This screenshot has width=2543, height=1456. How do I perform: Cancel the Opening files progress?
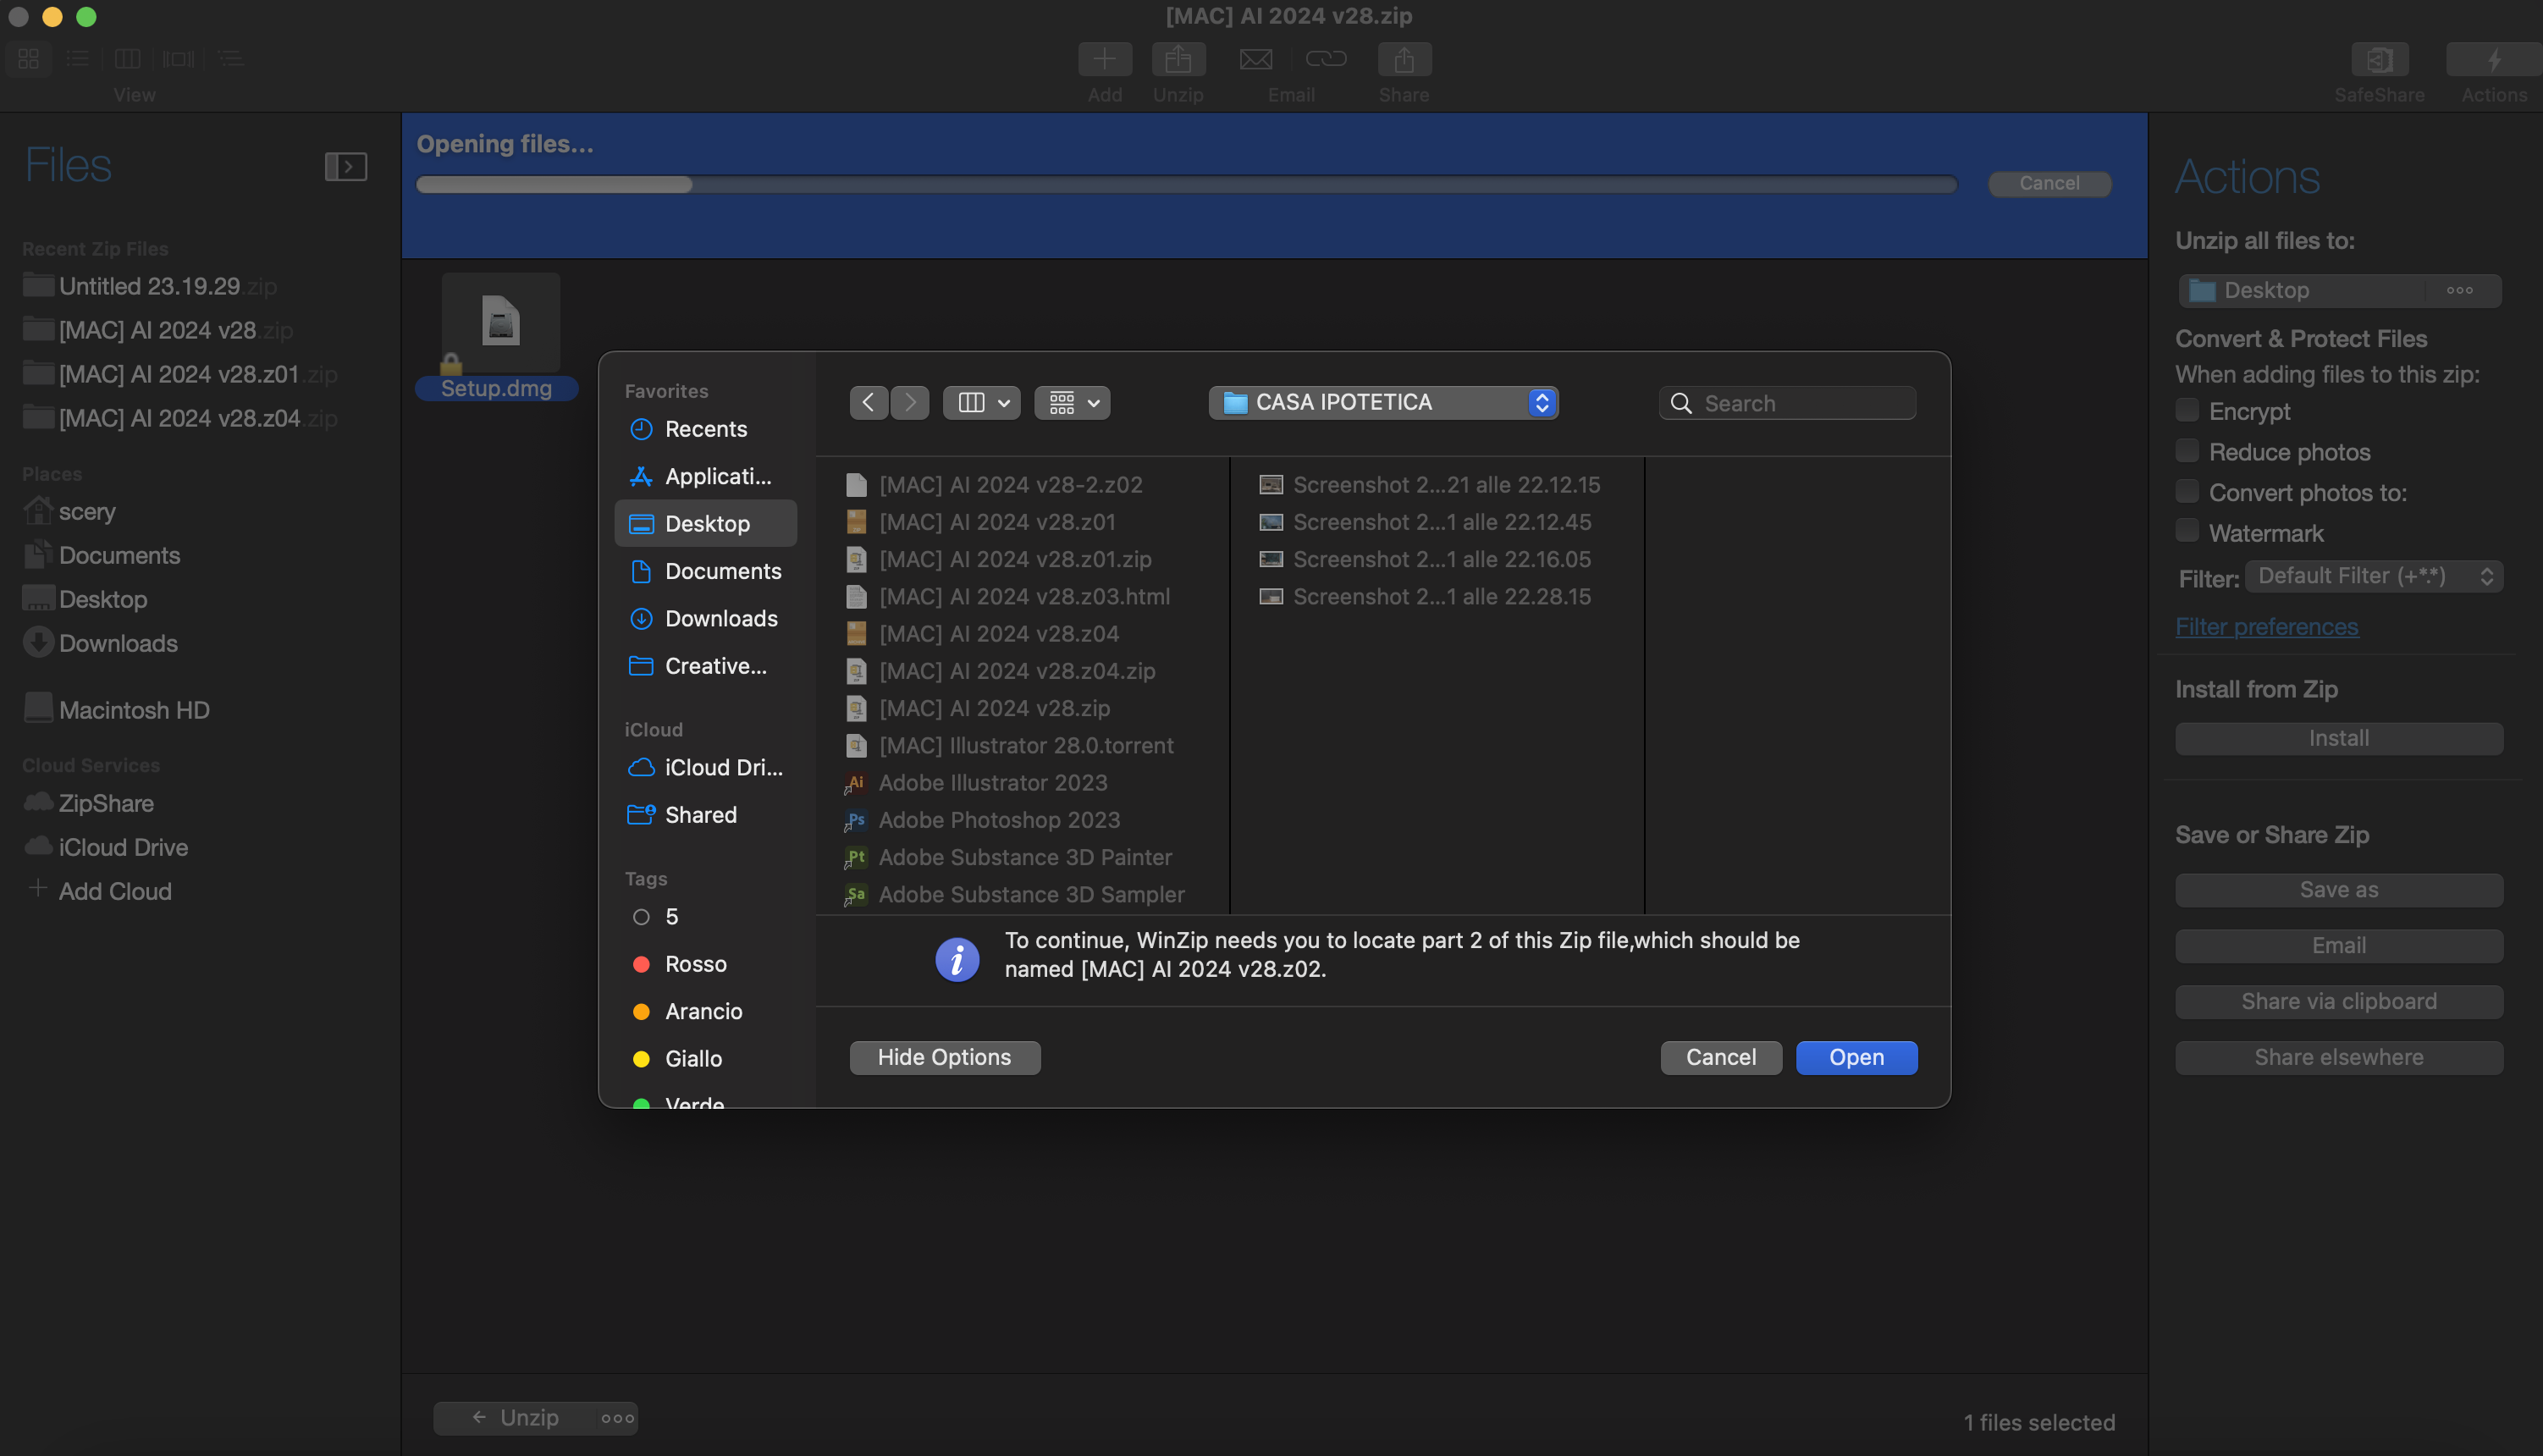coord(2049,184)
